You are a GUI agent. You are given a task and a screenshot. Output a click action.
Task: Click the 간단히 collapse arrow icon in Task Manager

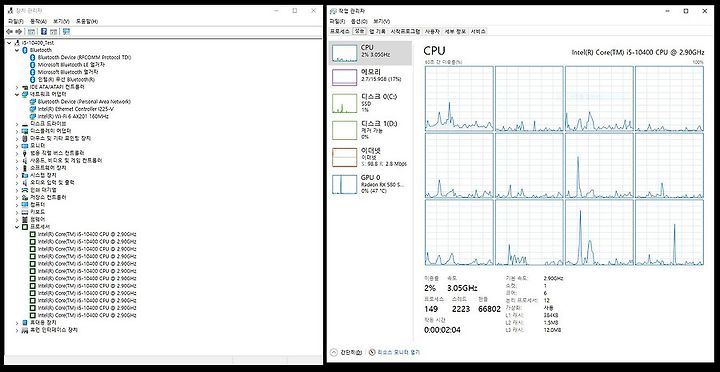point(334,352)
